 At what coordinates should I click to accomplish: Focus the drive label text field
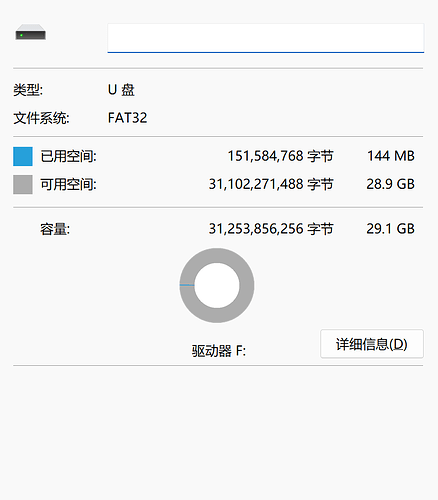coord(265,38)
